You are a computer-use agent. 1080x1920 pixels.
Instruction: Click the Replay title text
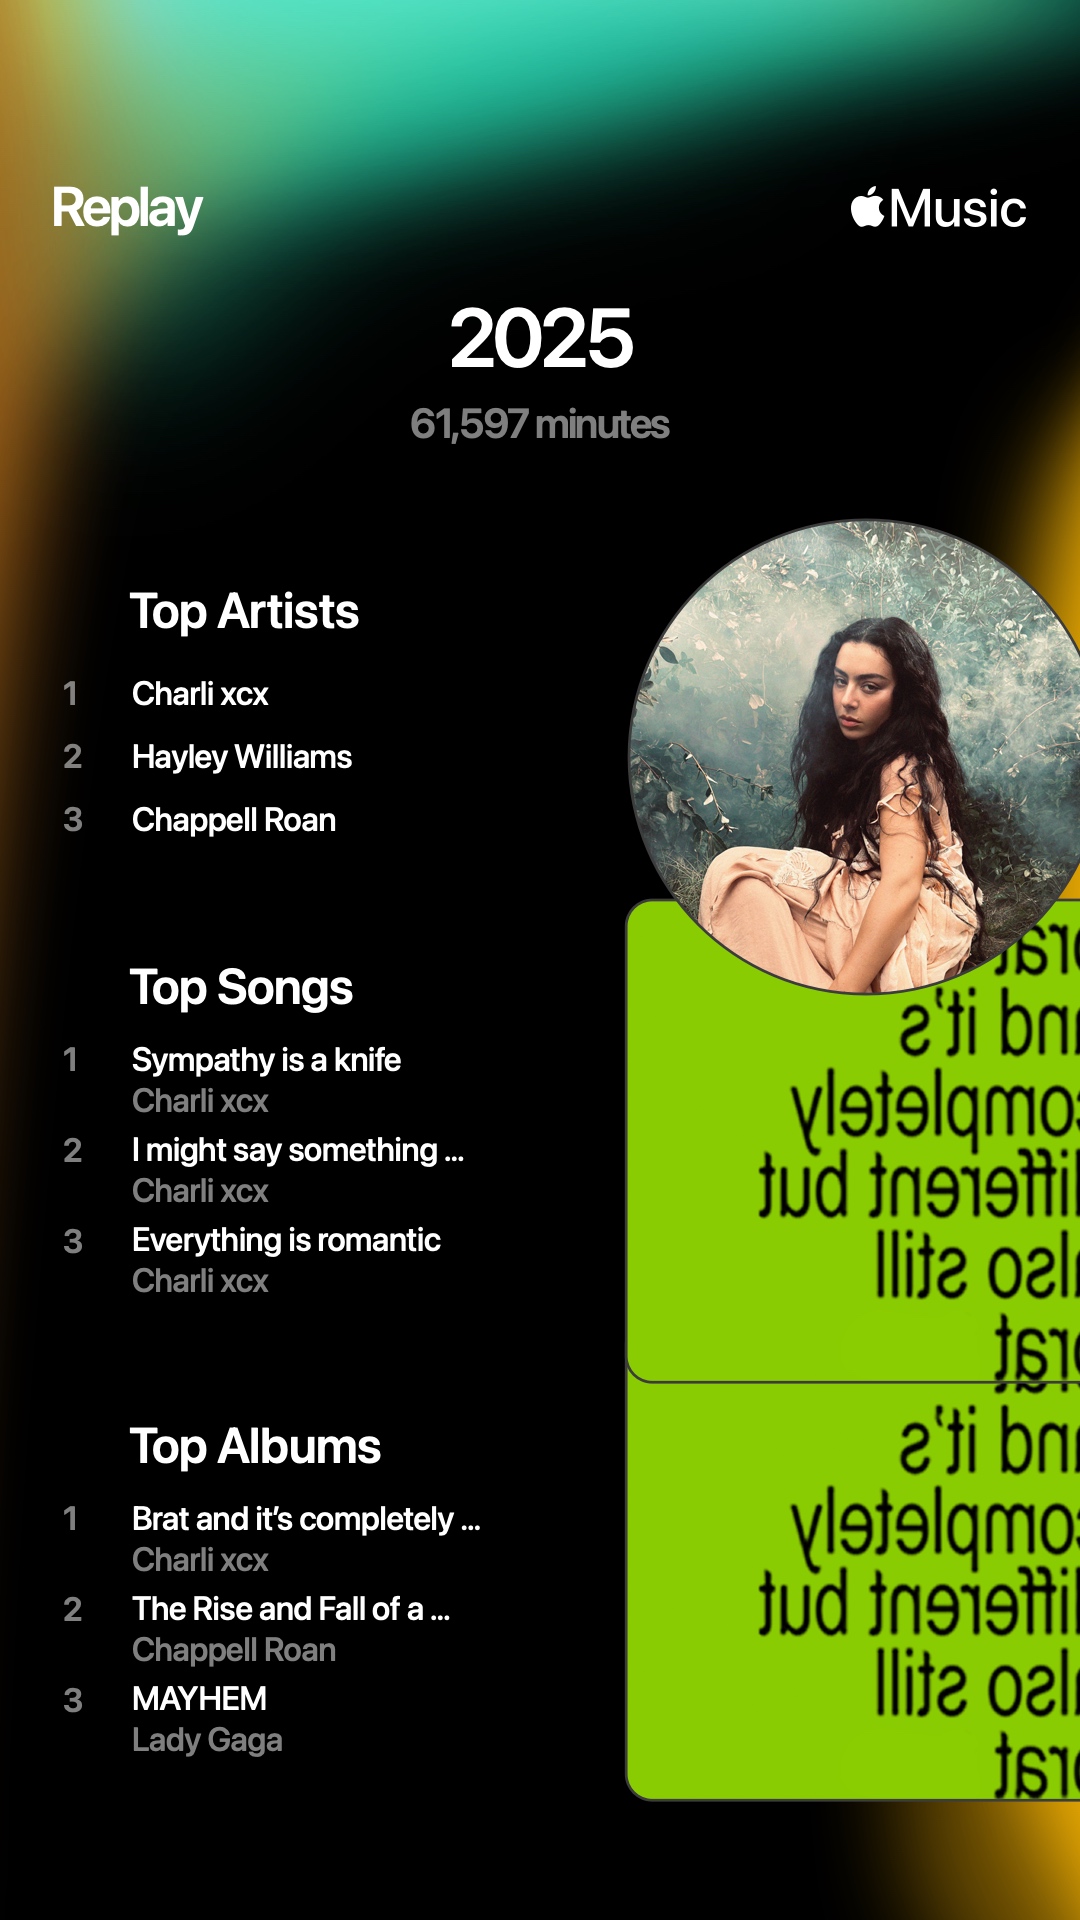[127, 209]
